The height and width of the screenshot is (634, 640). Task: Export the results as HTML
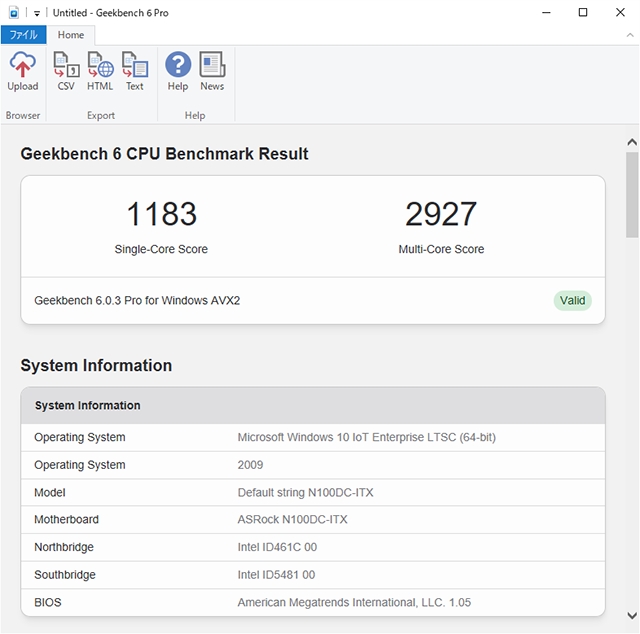(x=100, y=72)
